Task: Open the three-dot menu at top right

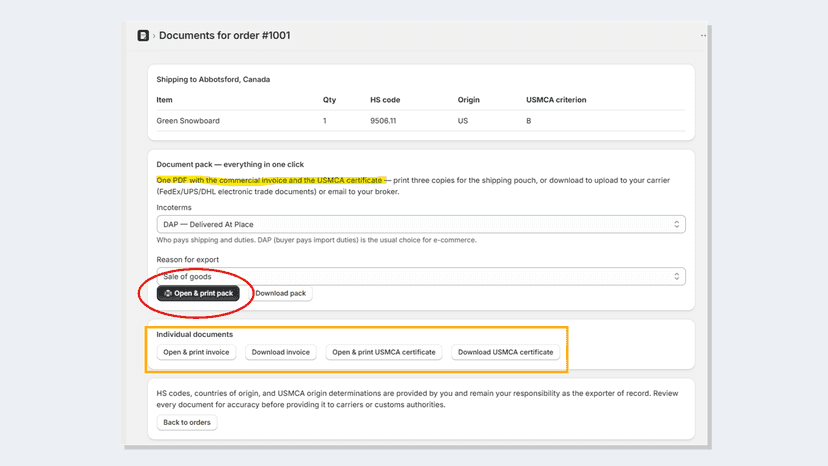Action: pos(703,35)
